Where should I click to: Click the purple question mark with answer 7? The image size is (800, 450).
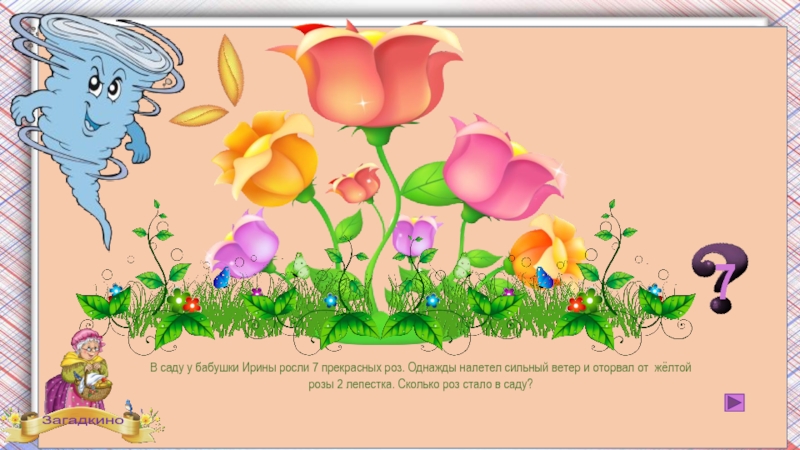click(719, 278)
